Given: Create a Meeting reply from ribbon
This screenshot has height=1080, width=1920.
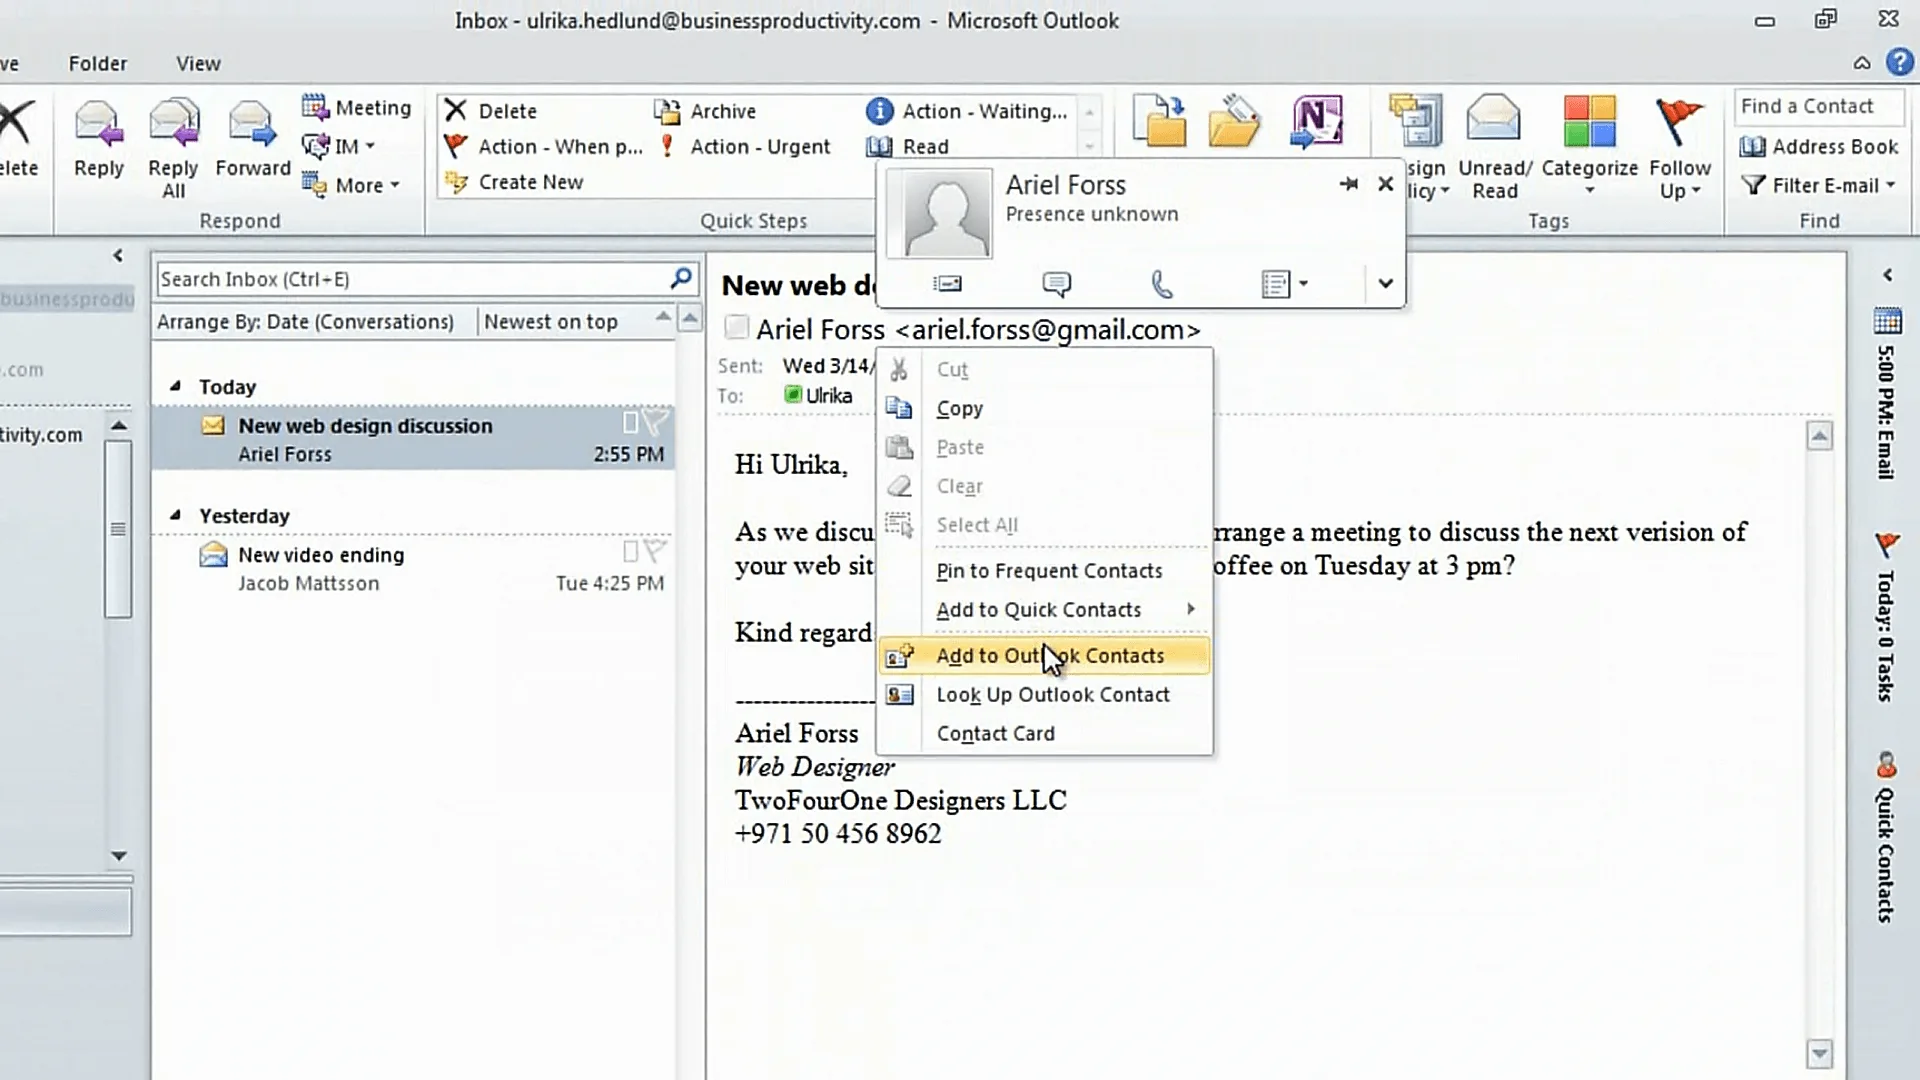Looking at the screenshot, I should [x=356, y=108].
